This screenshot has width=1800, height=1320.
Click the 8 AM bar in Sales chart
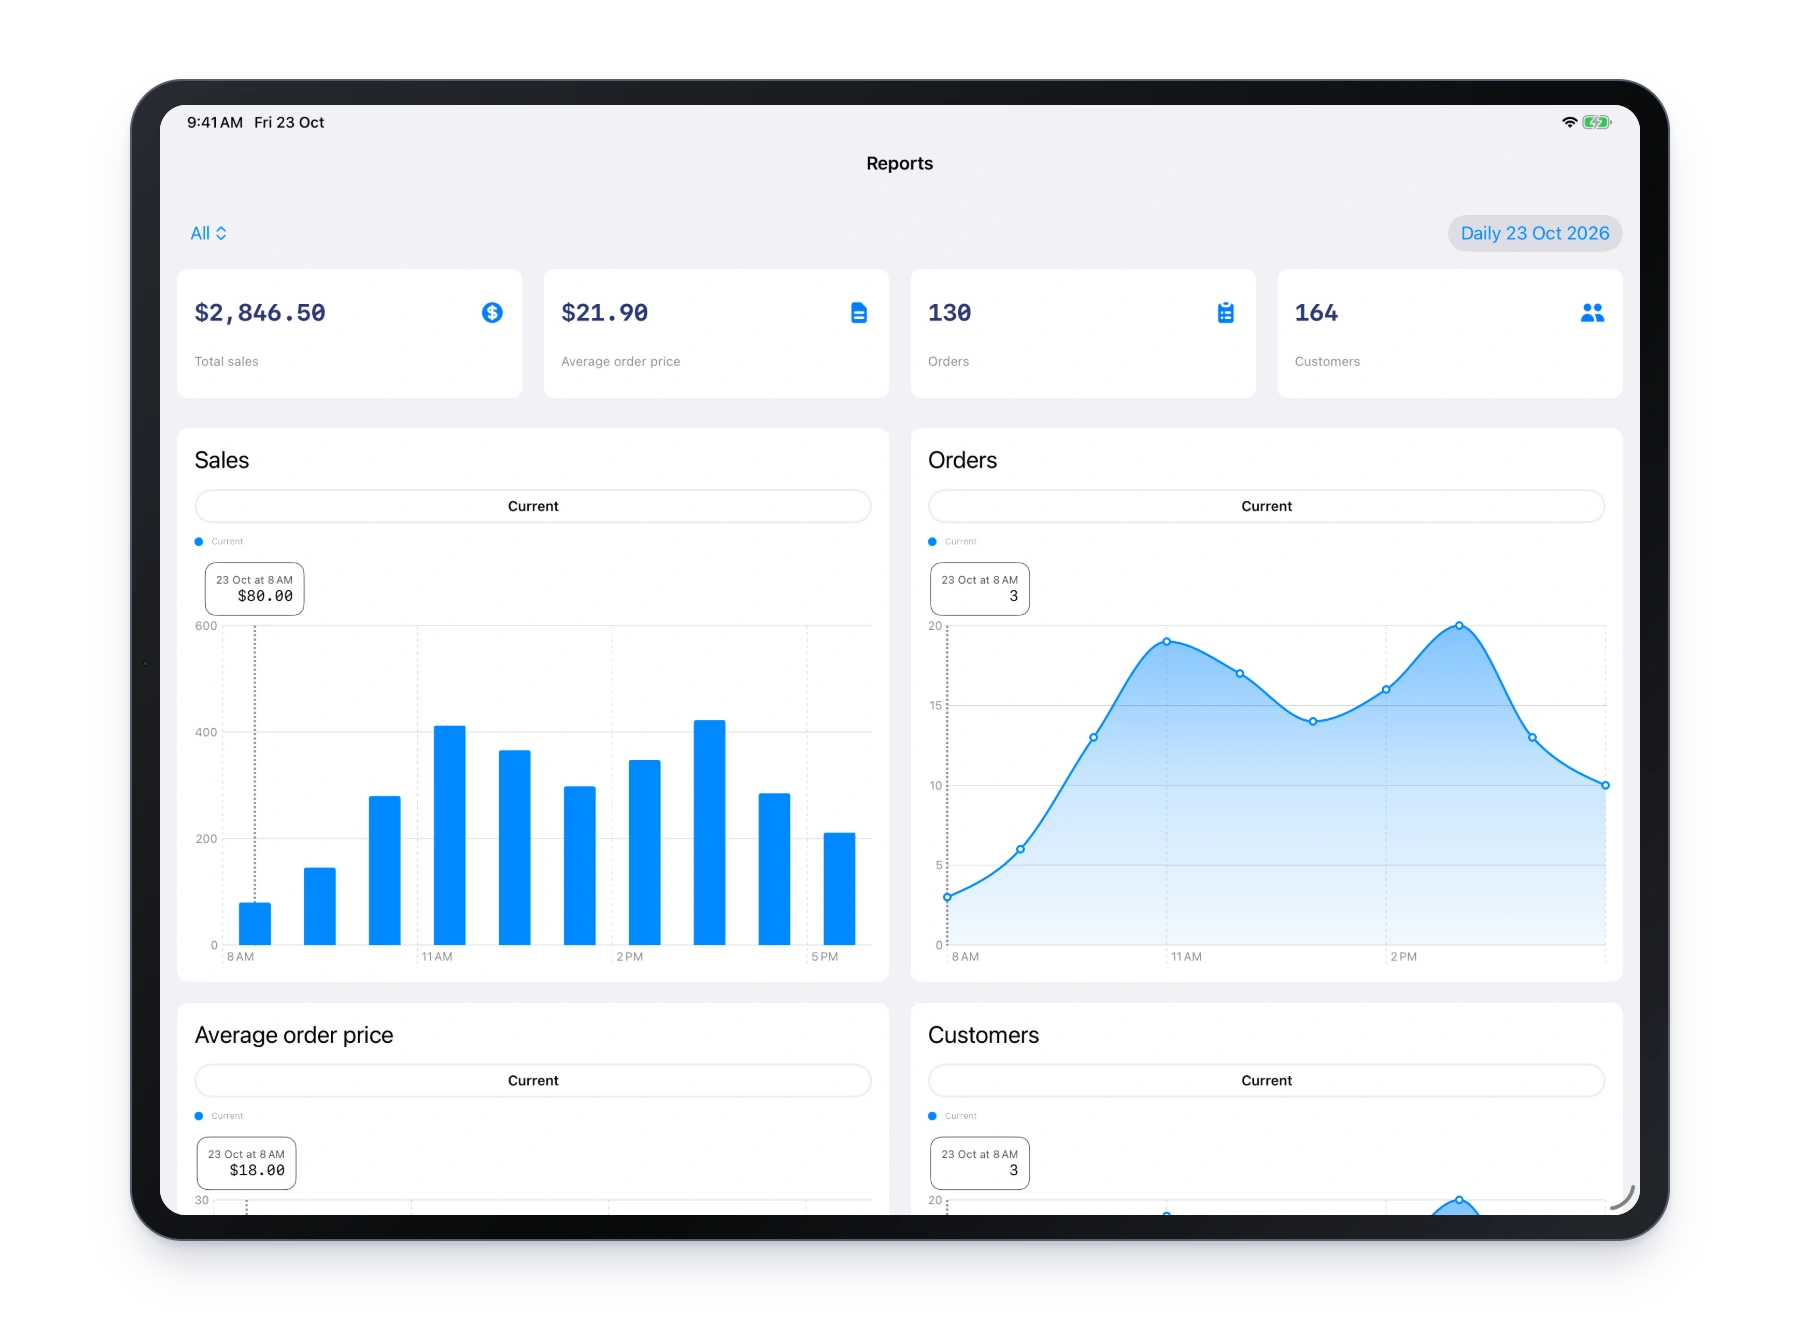[255, 923]
